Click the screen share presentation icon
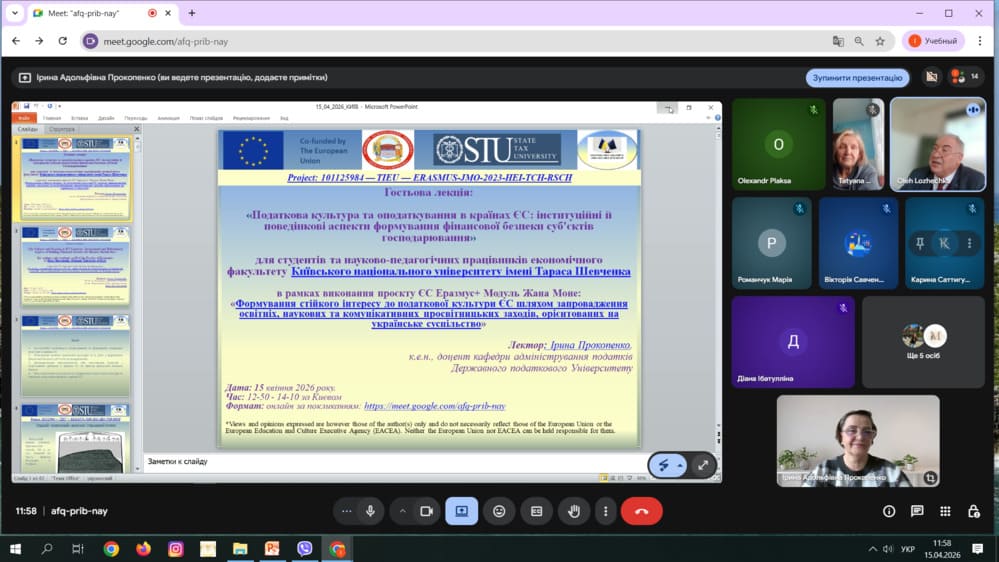Viewport: 999px width, 562px height. tap(462, 511)
